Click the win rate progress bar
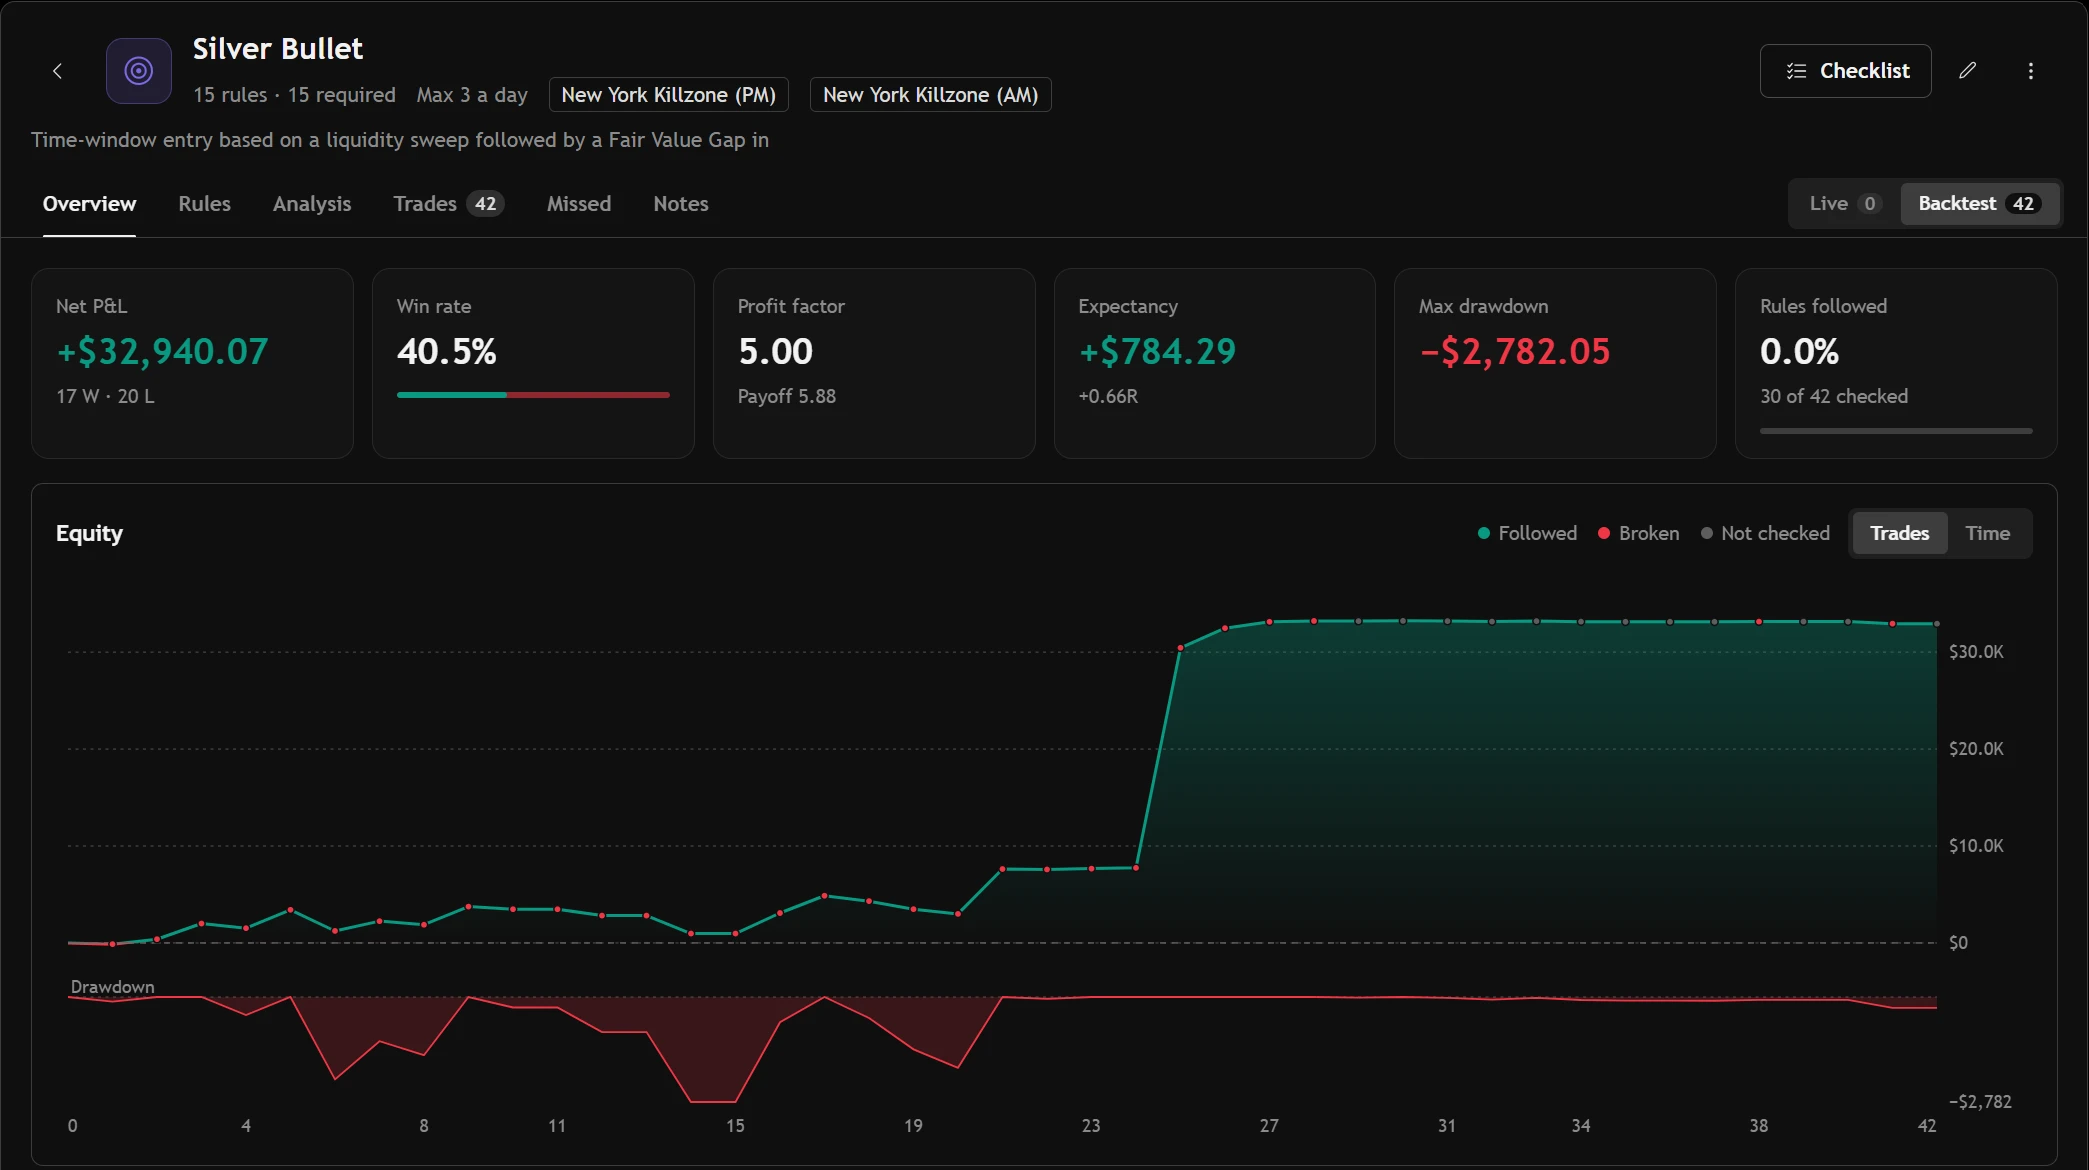Screen dimensions: 2089x1170 (x=533, y=395)
